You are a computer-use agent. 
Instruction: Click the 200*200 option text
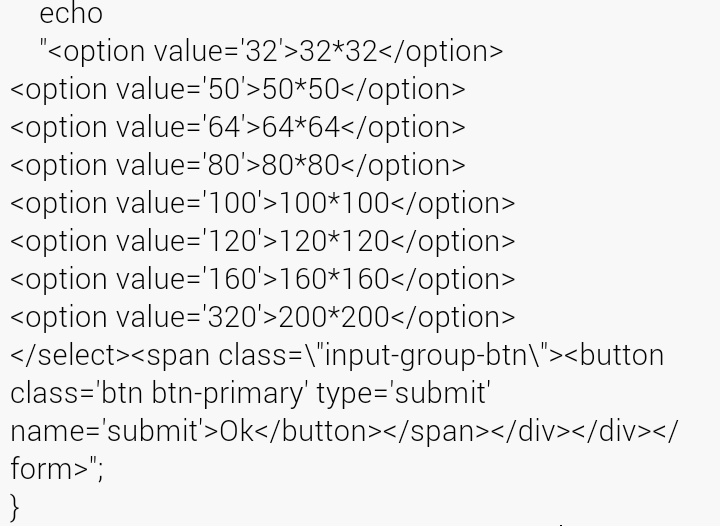pyautogui.click(x=334, y=317)
